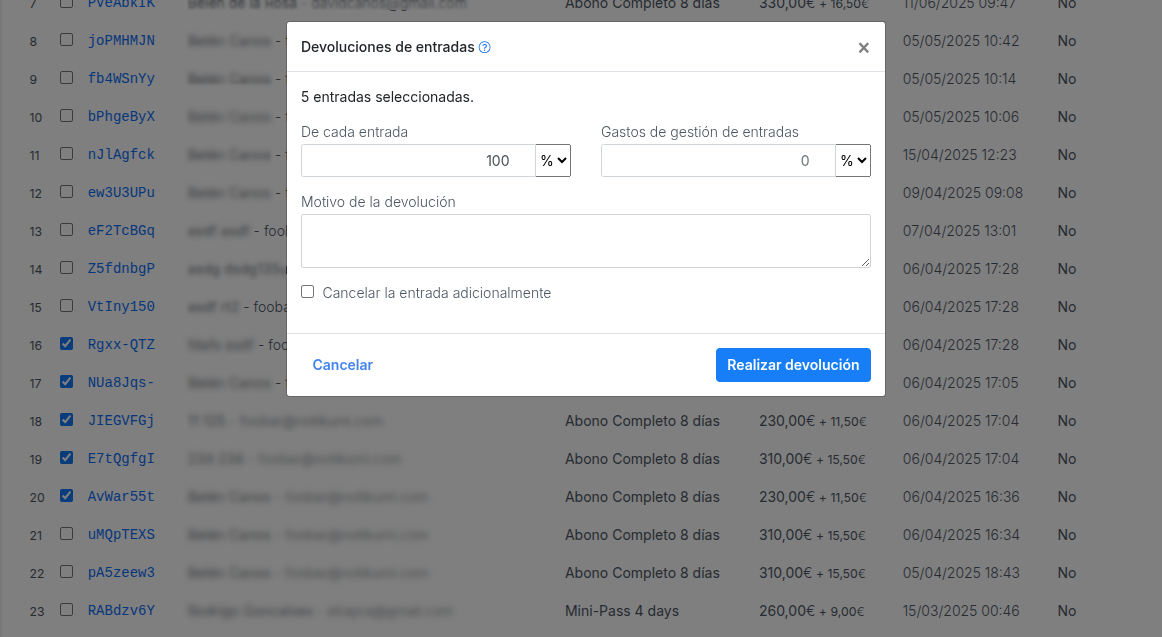
Task: Open ticket link pA5zeew3
Action: click(121, 573)
